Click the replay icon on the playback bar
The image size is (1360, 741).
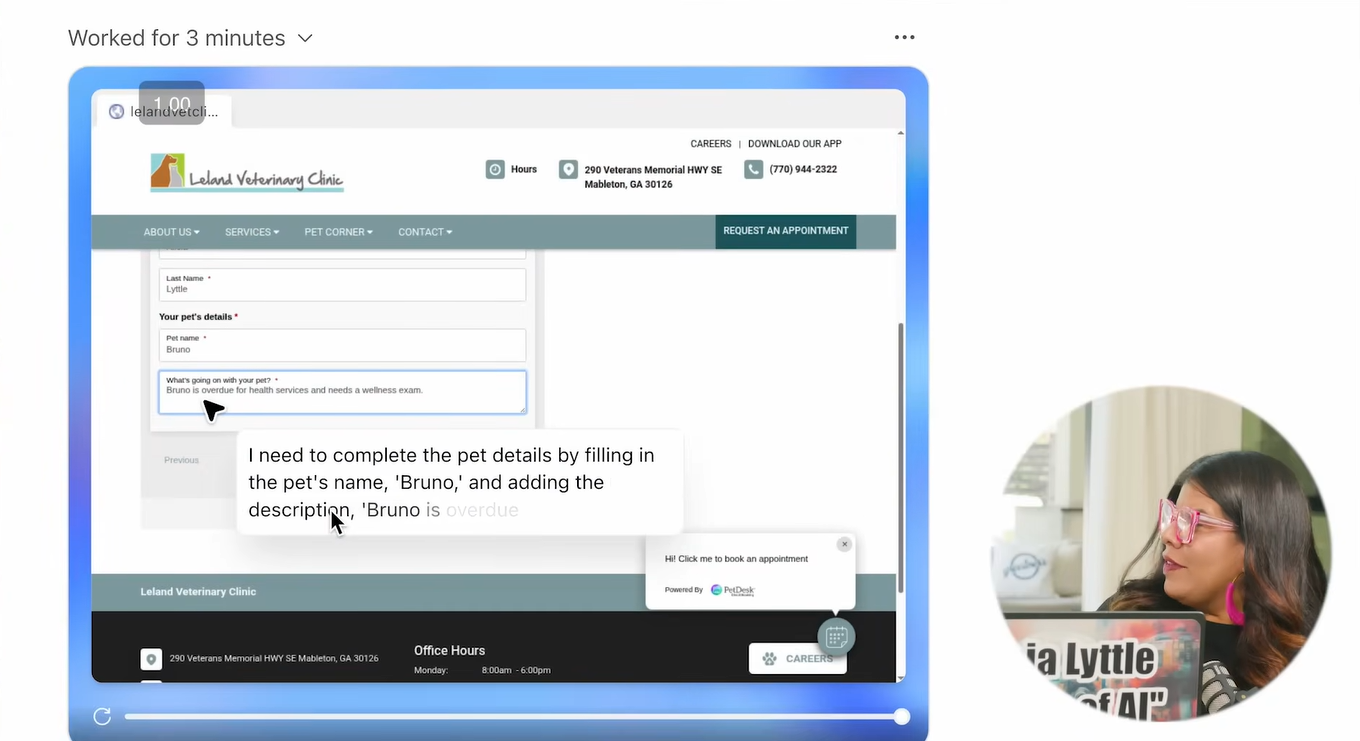pos(102,716)
